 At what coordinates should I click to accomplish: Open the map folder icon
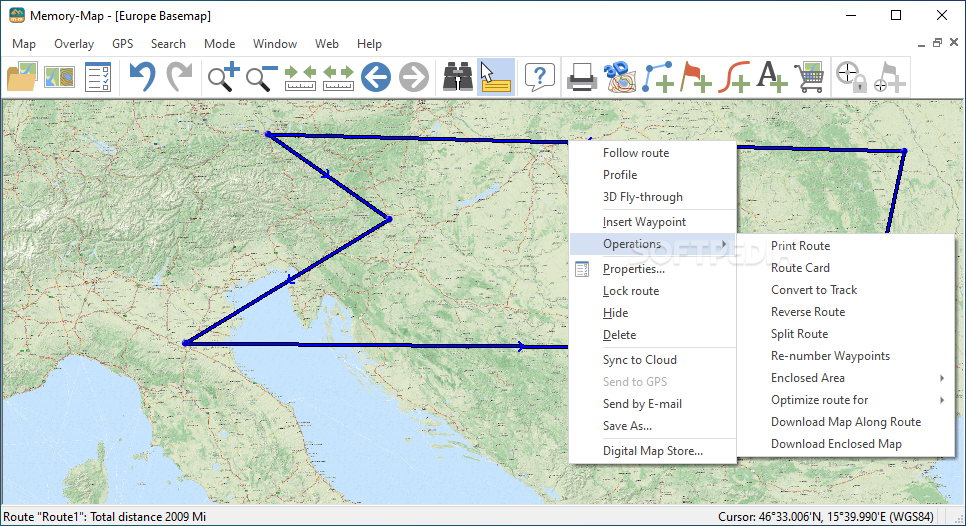point(22,77)
